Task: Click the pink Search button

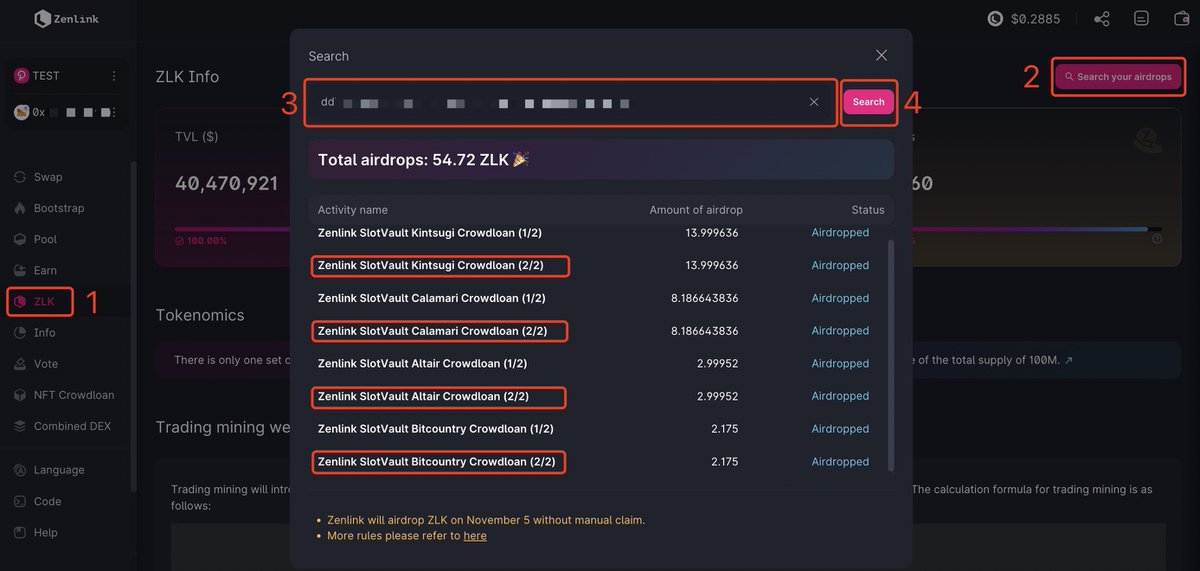Action: point(868,102)
